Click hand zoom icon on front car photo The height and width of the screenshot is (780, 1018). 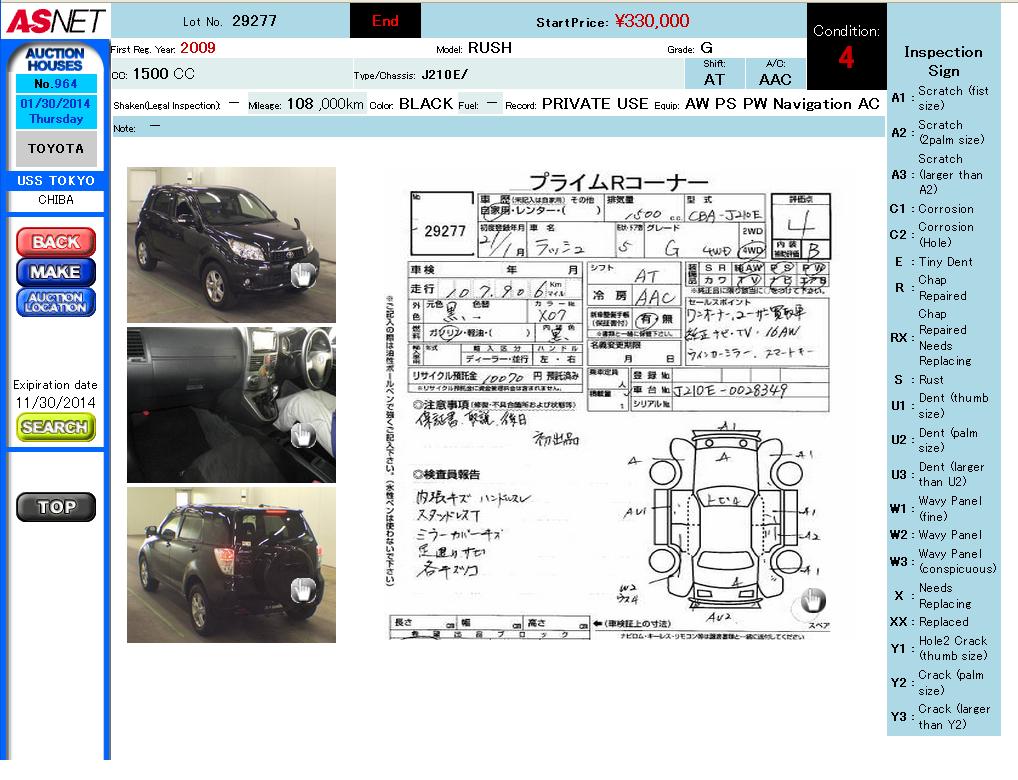[x=301, y=277]
